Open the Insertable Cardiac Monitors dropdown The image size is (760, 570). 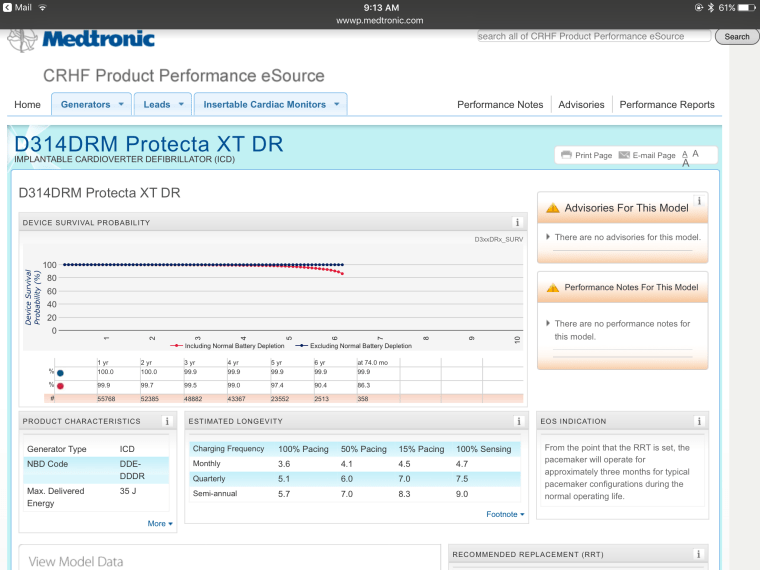[270, 104]
